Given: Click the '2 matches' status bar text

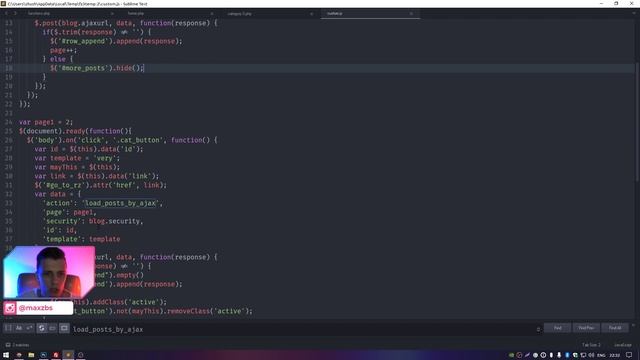Looking at the screenshot, I should coord(20,345).
